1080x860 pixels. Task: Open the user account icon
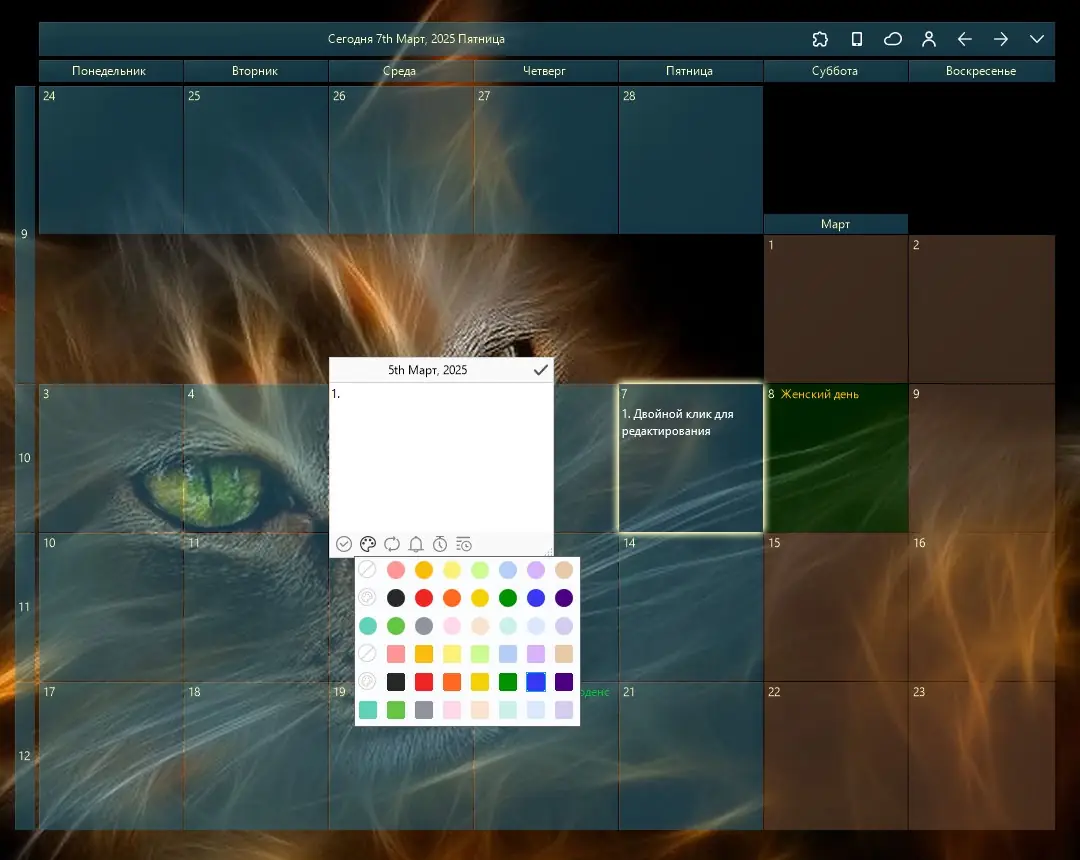pos(929,39)
